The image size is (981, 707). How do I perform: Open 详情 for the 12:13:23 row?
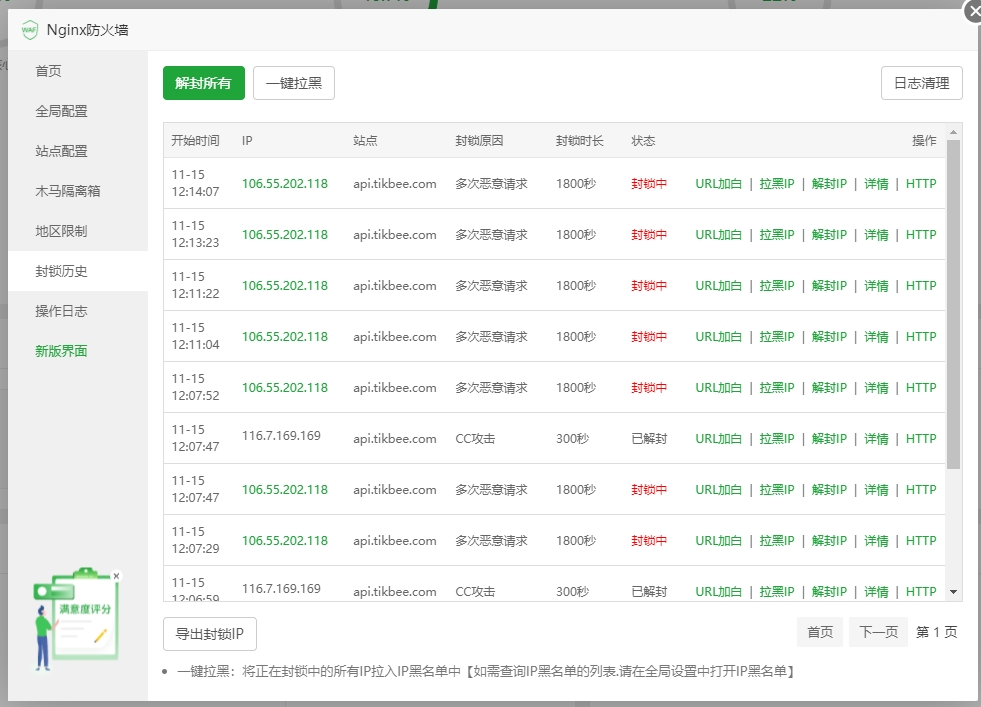tap(876, 235)
